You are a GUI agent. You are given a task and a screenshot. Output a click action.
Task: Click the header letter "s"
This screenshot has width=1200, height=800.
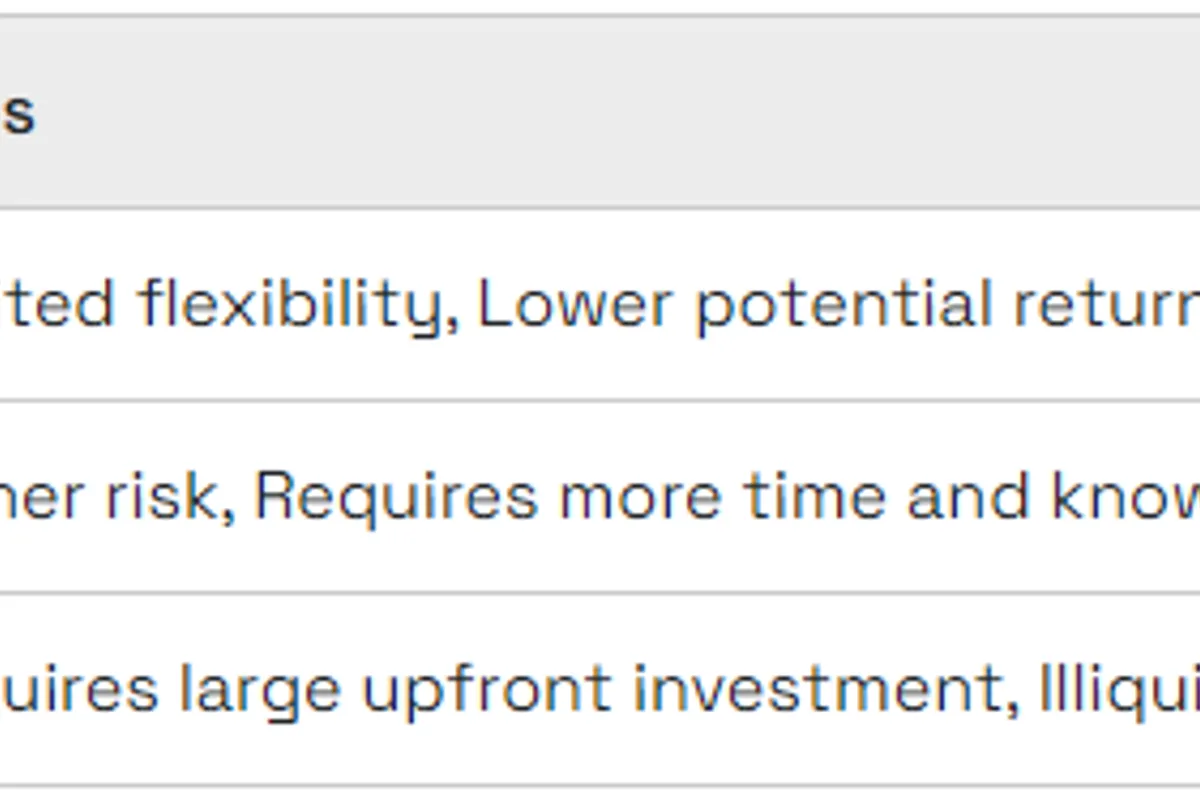click(18, 115)
